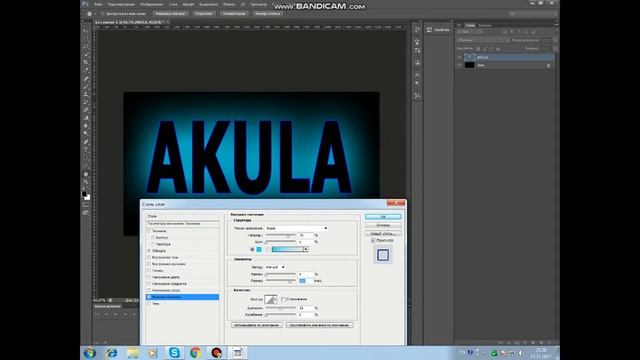Select the Eyedropper tool
The image size is (640, 360).
tap(86, 70)
